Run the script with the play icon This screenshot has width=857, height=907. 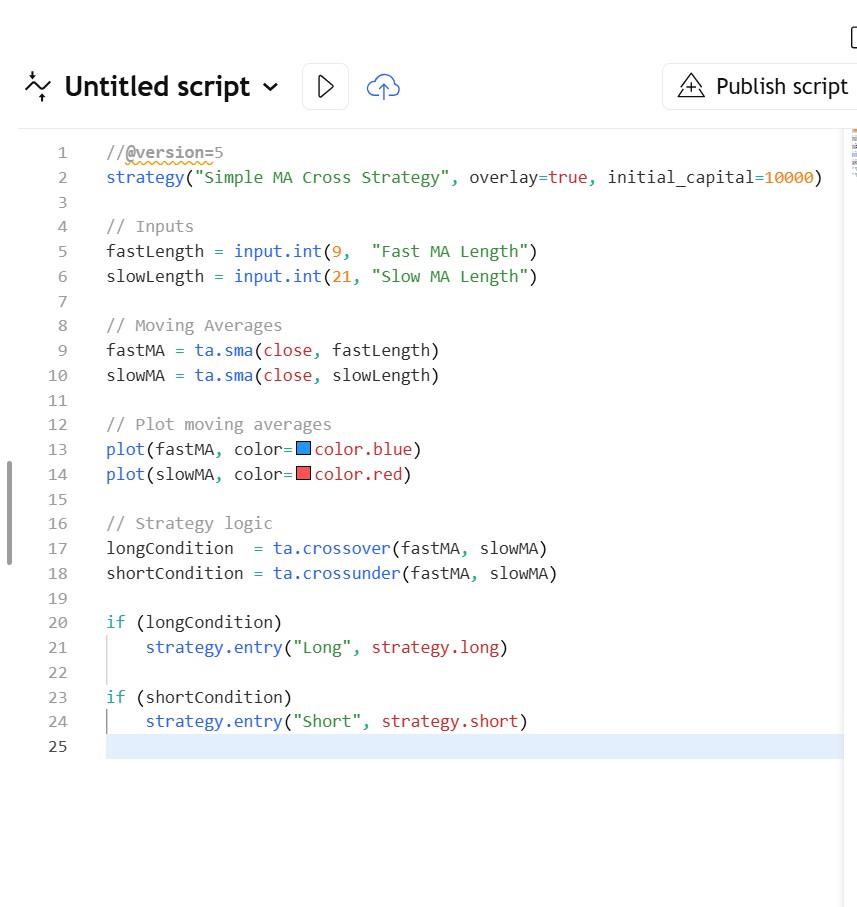[325, 87]
